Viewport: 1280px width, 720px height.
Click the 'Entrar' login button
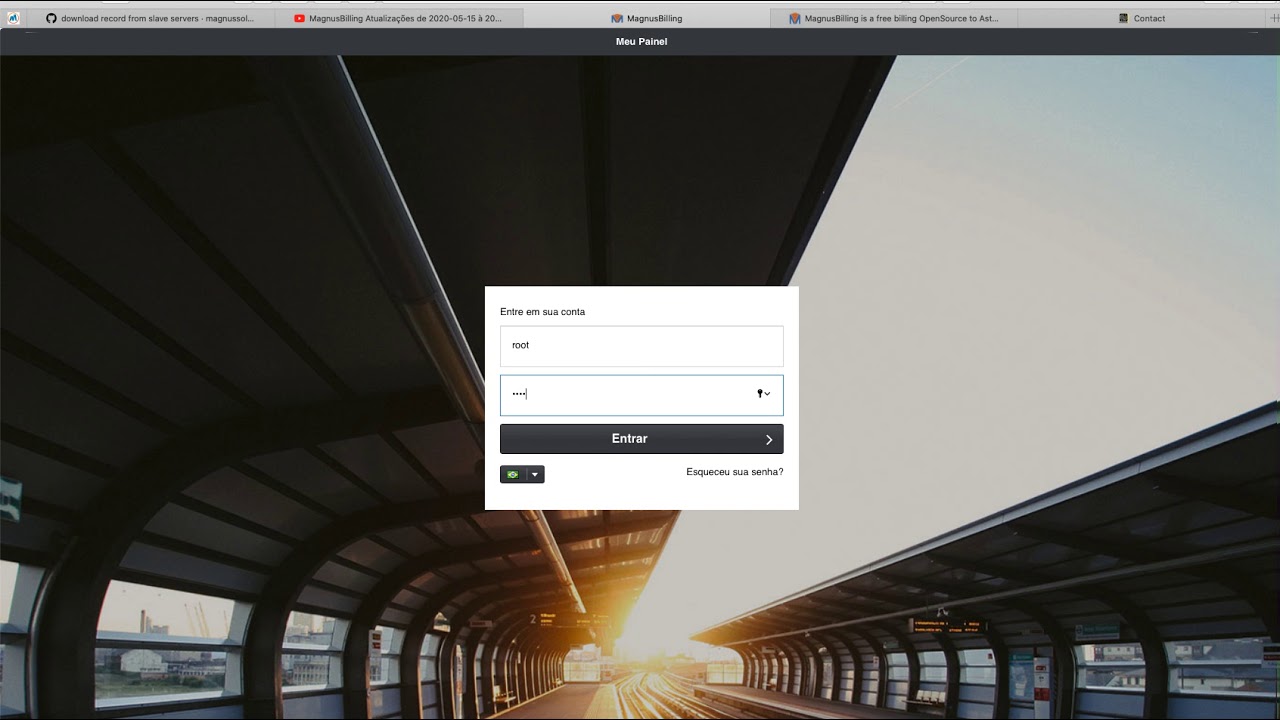(642, 439)
